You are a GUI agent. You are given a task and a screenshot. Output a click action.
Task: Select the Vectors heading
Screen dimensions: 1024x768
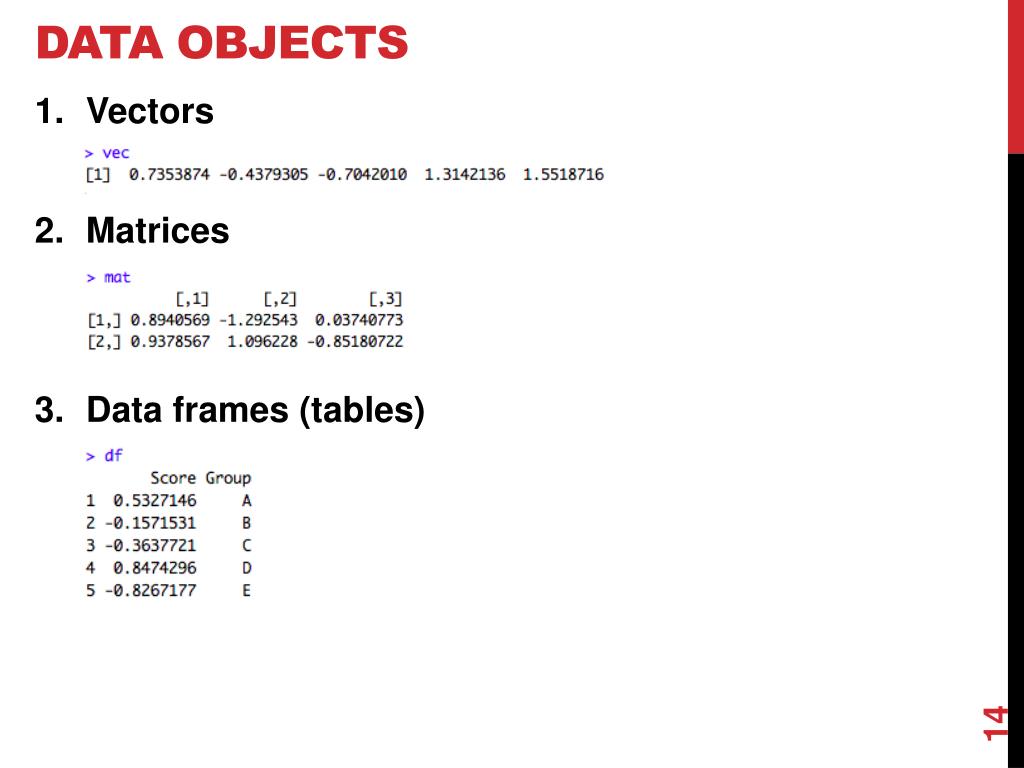(x=150, y=110)
